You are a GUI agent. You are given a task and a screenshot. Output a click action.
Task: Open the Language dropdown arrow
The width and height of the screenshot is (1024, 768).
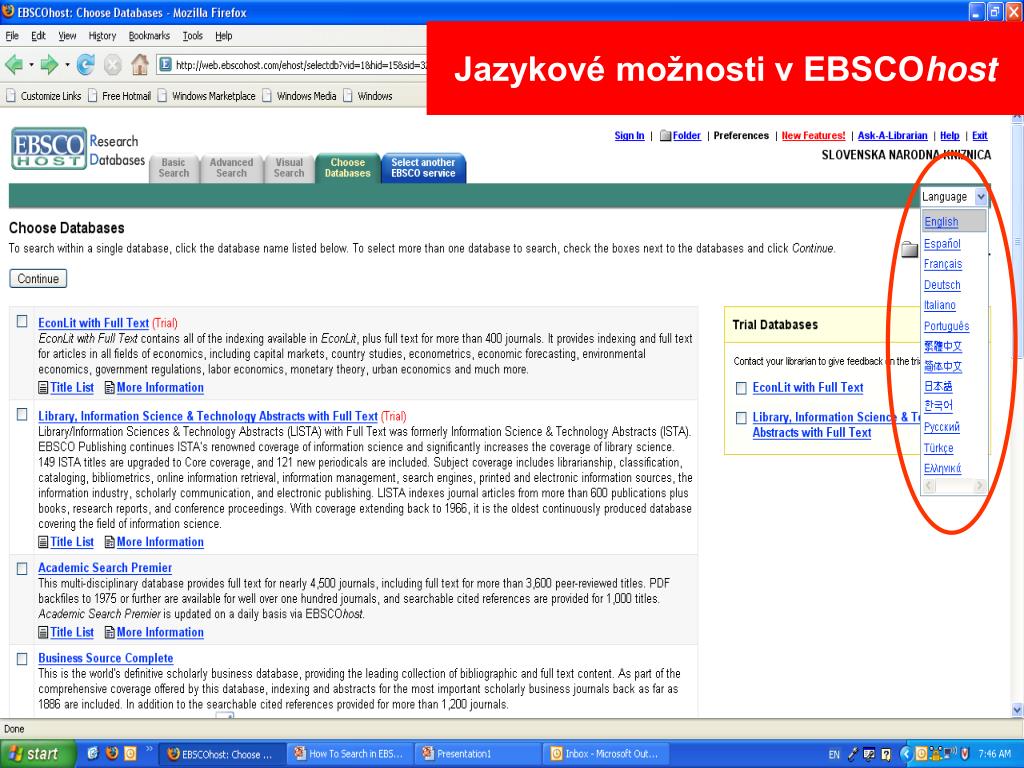pos(980,197)
